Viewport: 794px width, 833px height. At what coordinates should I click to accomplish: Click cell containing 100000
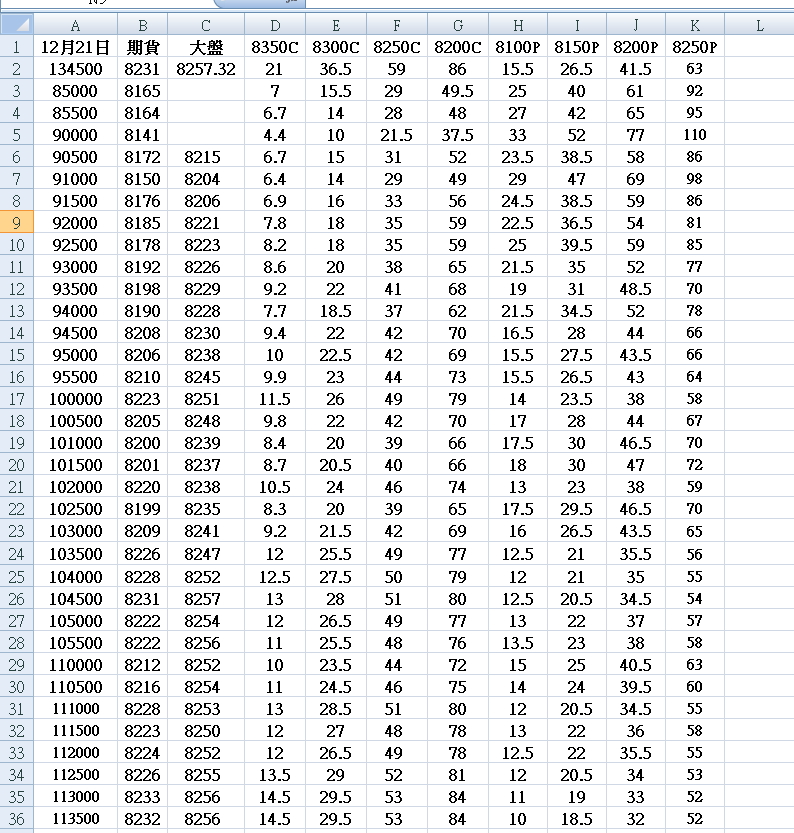pyautogui.click(x=75, y=398)
